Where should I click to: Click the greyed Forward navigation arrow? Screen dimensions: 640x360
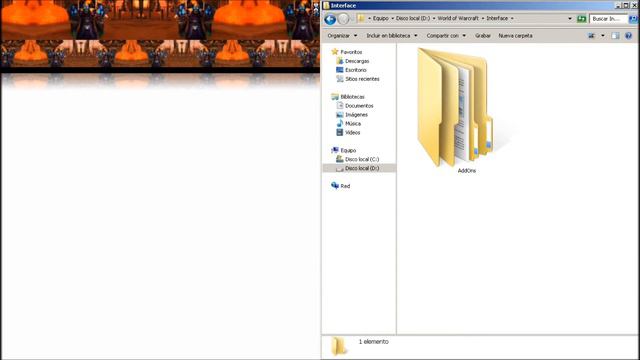click(x=344, y=19)
